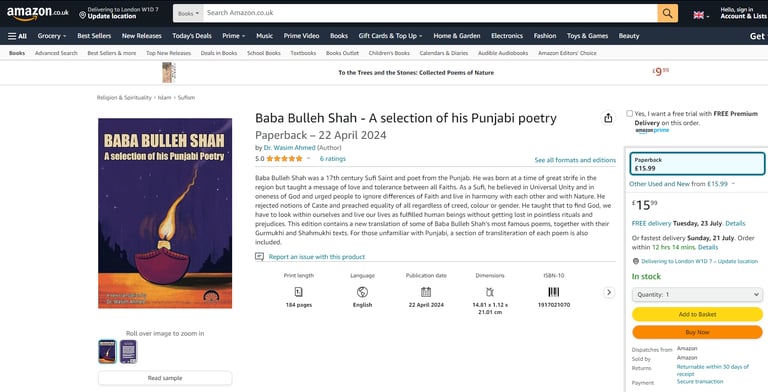Open the Dr. Wasim Ahmed author link
Viewport: 768px width, 392px height.
[289, 147]
